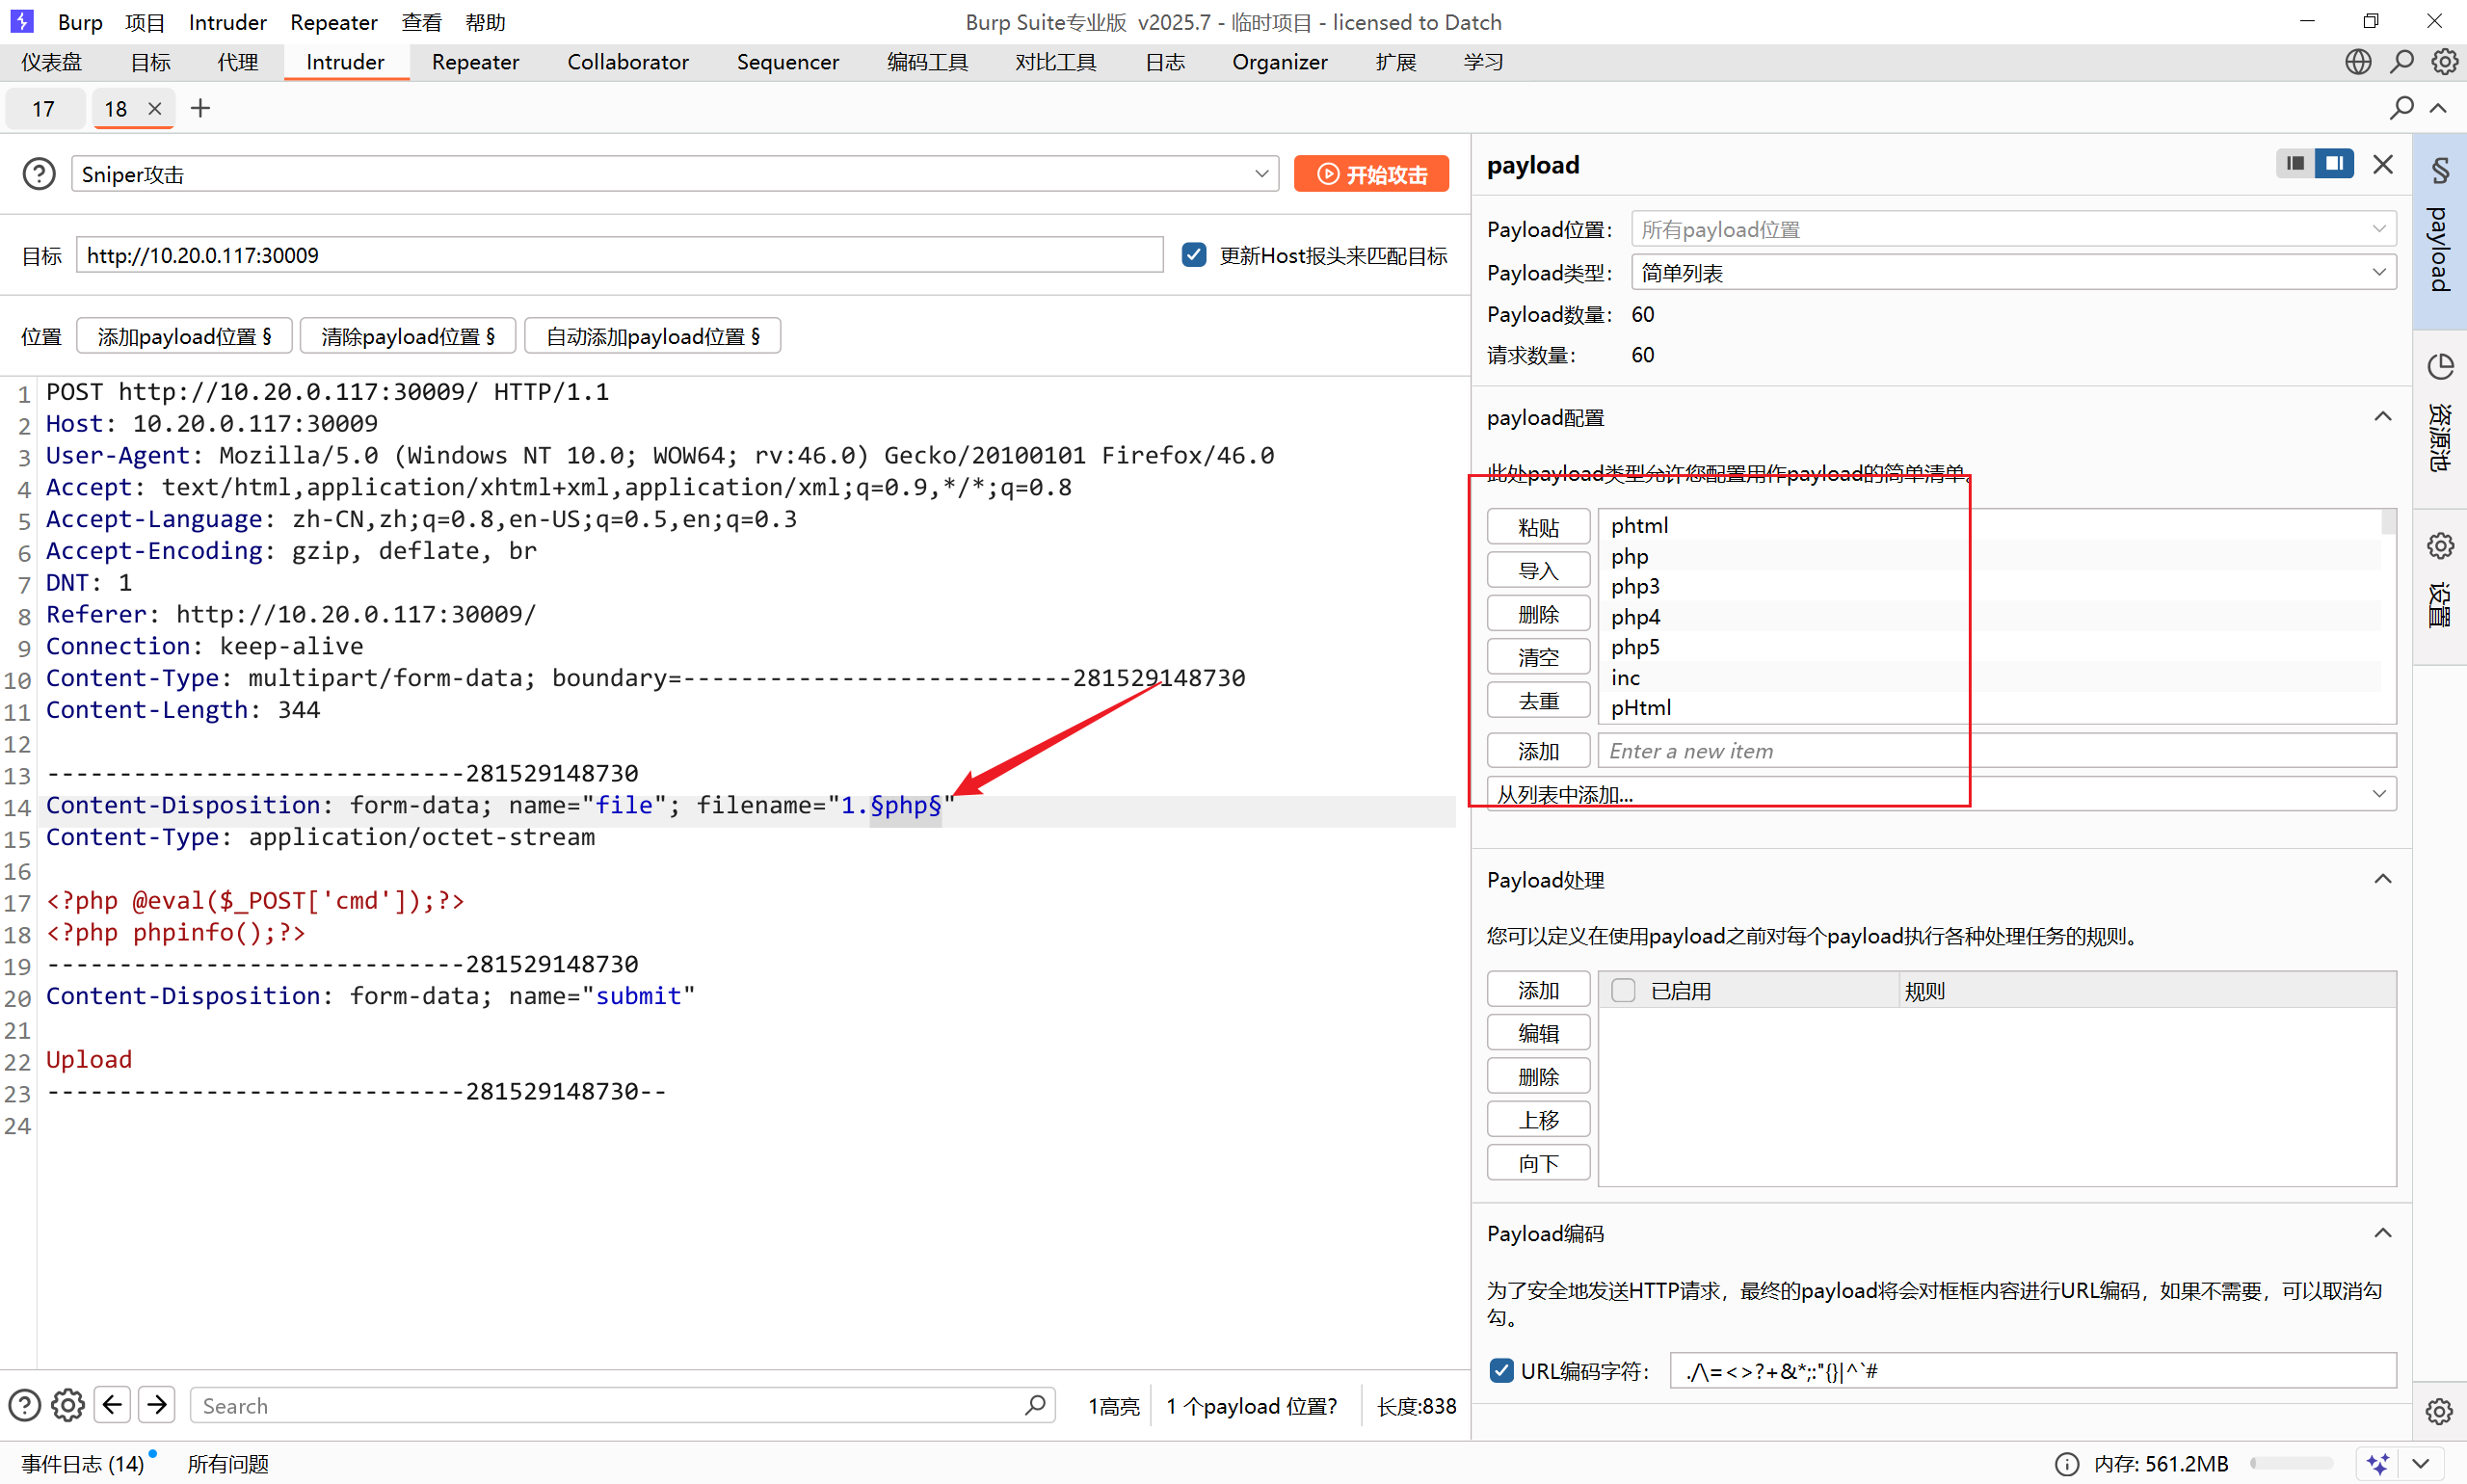This screenshot has width=2467, height=1484.
Task: Open the 资源池 side panel icon
Action: click(x=2440, y=367)
